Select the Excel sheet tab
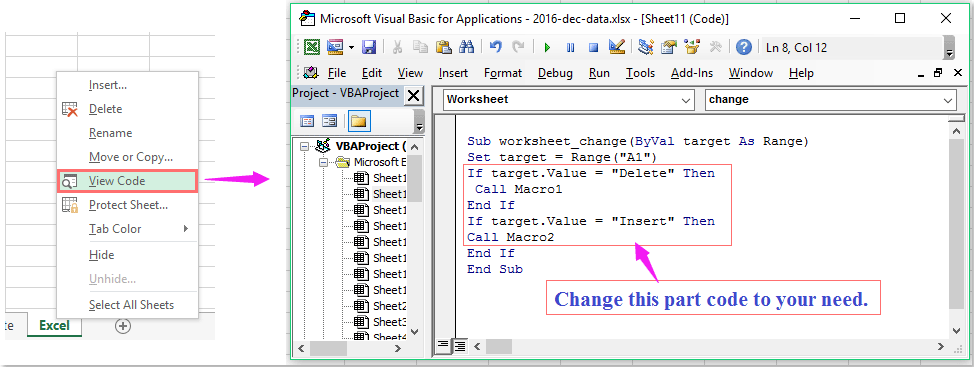 (54, 325)
